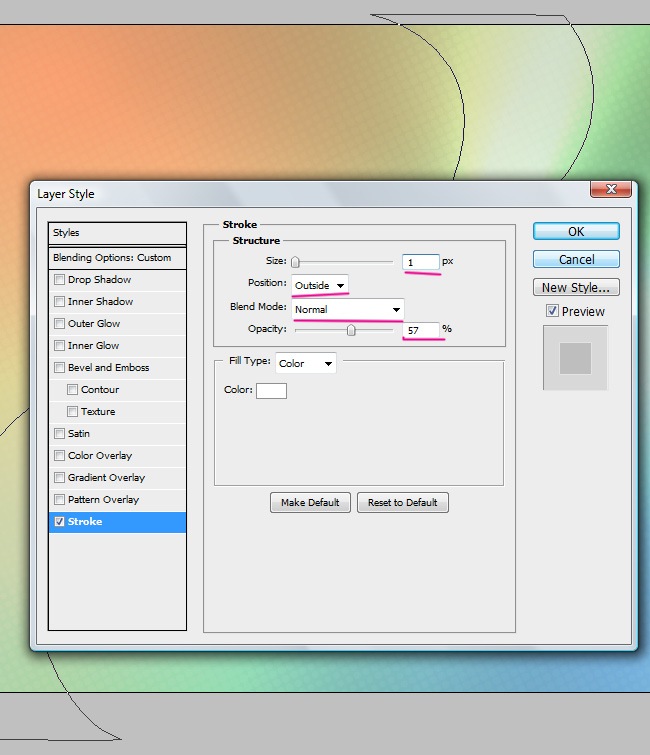
Task: Close the Layer Style dialog
Action: pos(610,190)
